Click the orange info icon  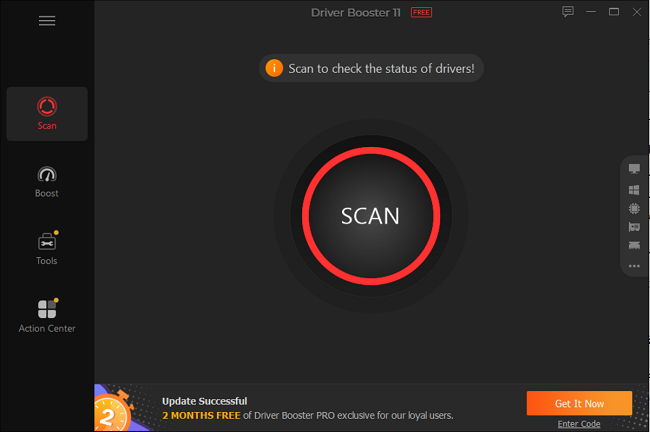click(274, 68)
